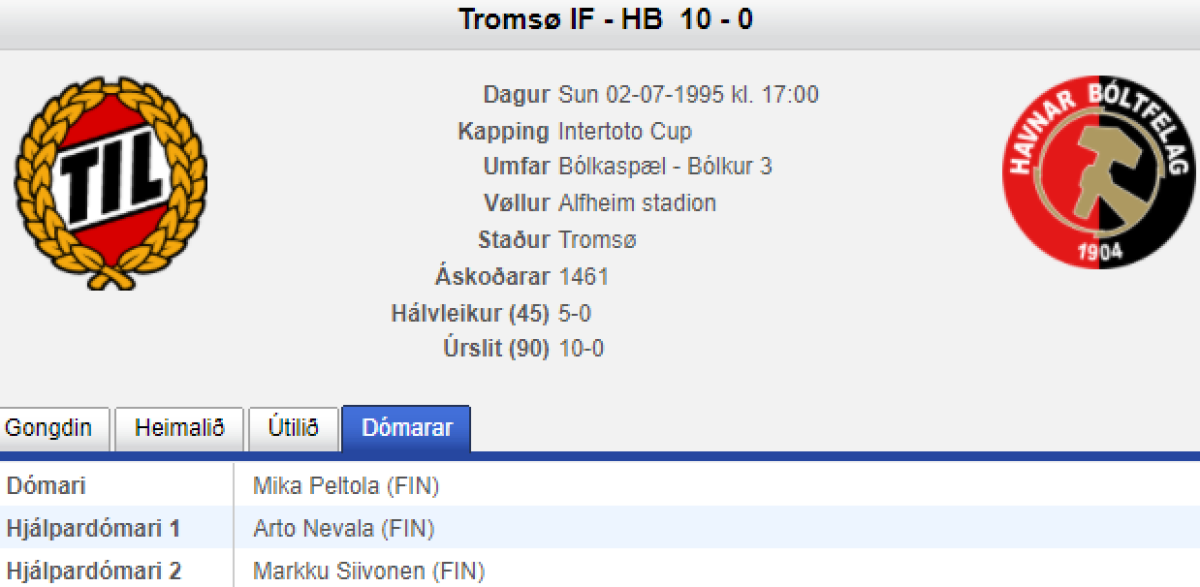The height and width of the screenshot is (587, 1200).
Task: Click assistant referee Markku Siivonen (FIN)
Action: 368,572
